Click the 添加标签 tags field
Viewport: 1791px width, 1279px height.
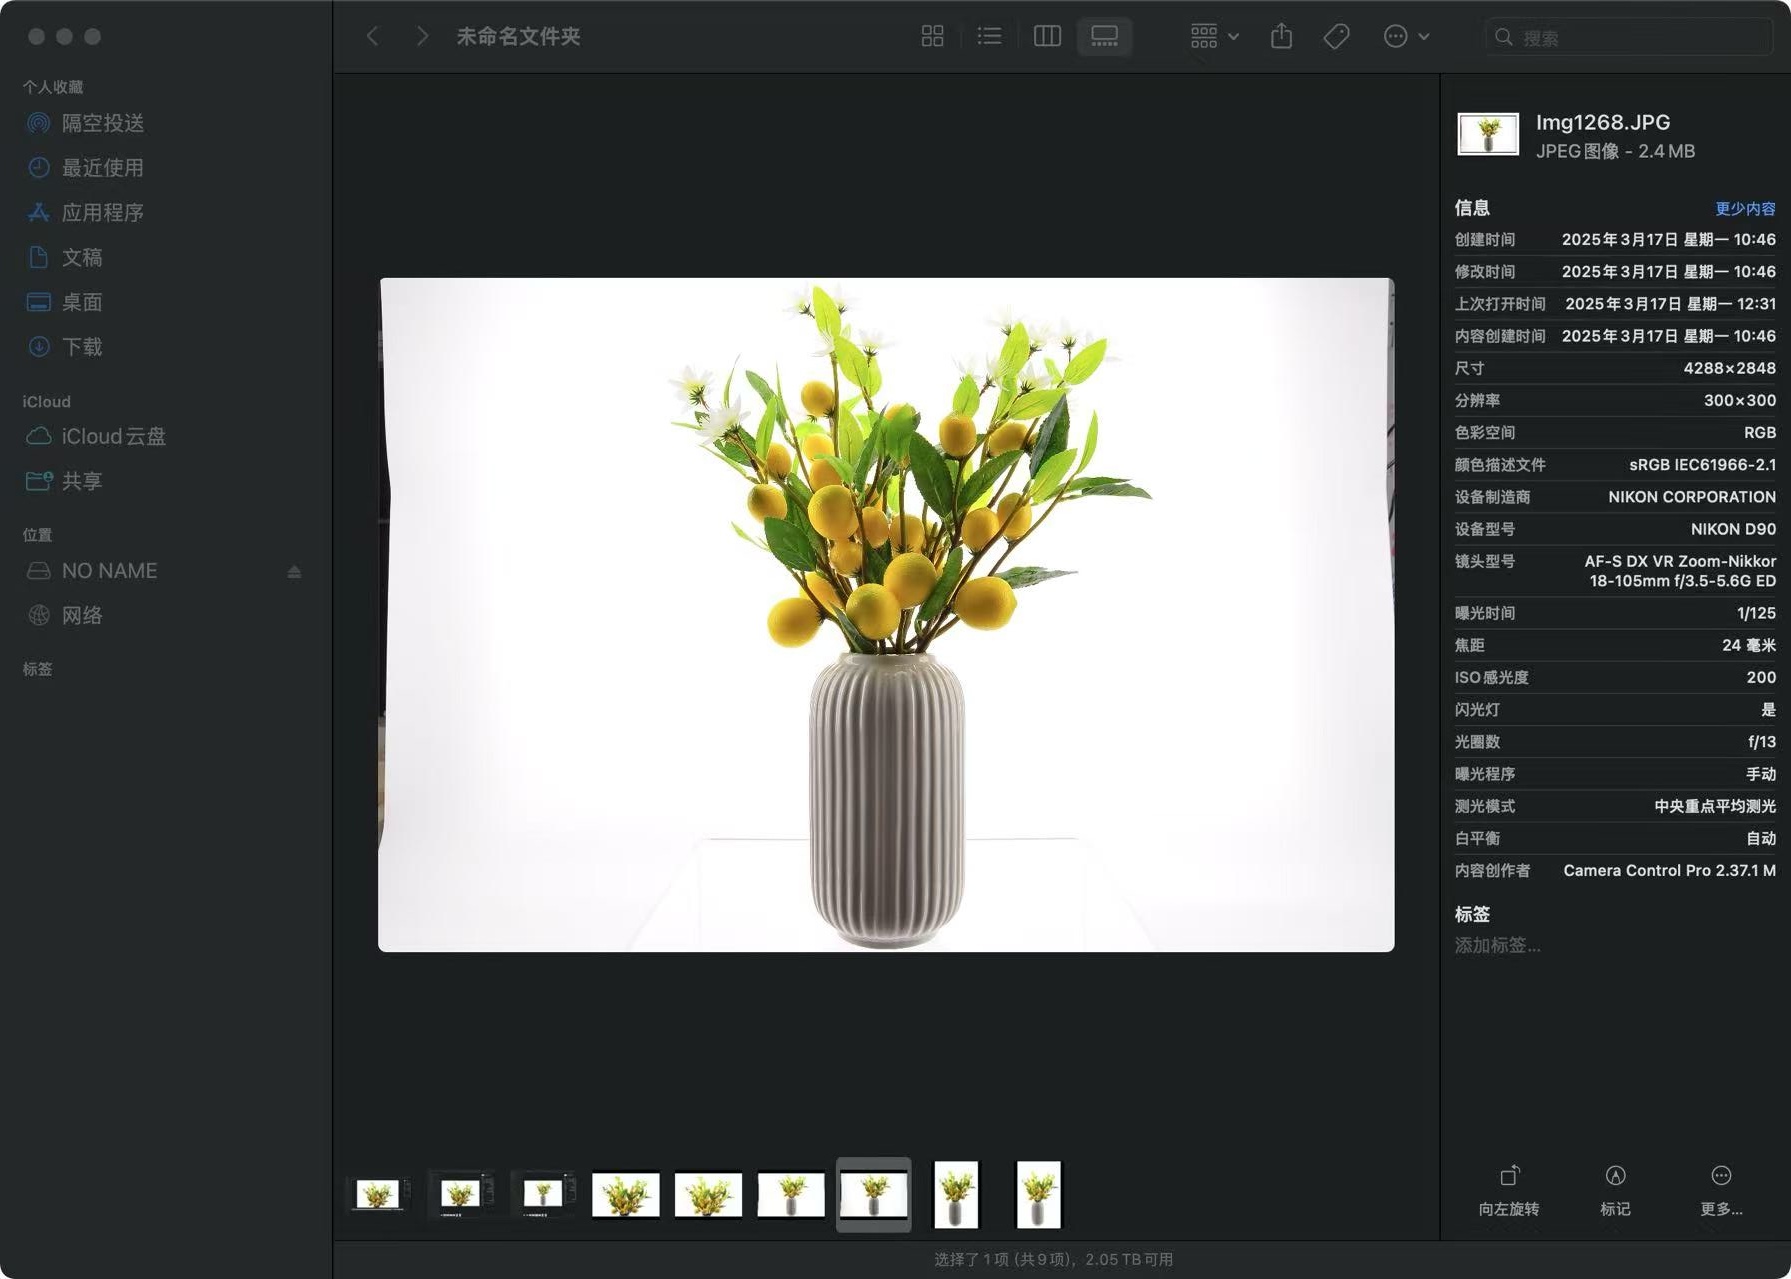pos(1497,945)
